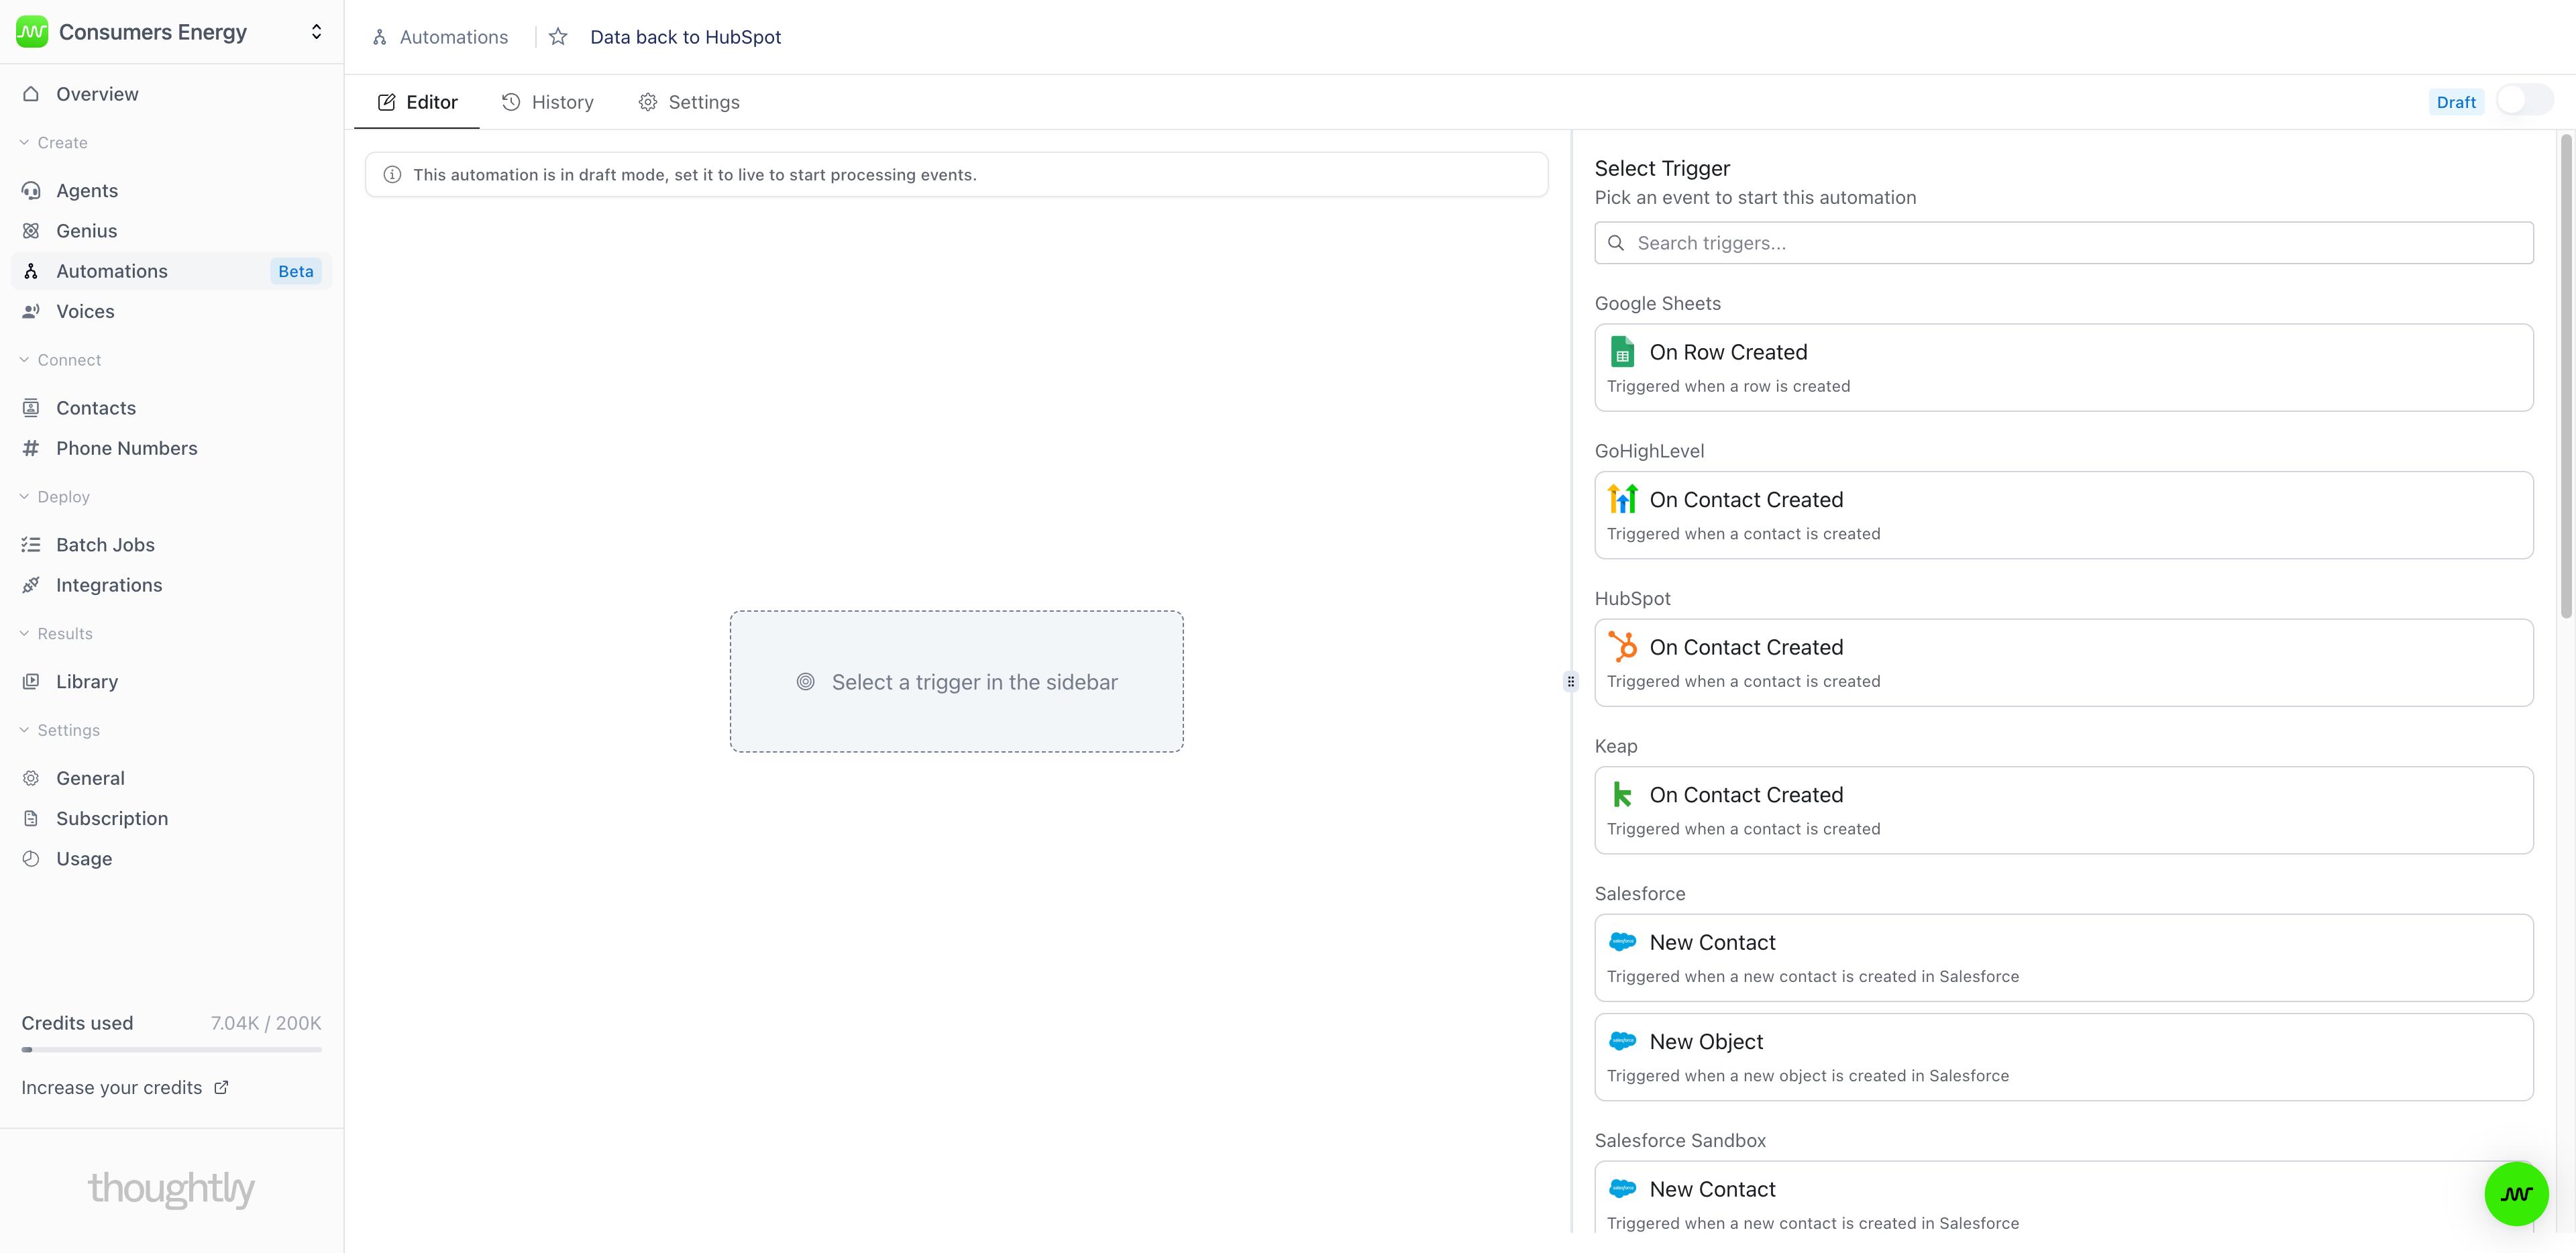
Task: Select Salesforce New Object trigger
Action: (x=2063, y=1057)
